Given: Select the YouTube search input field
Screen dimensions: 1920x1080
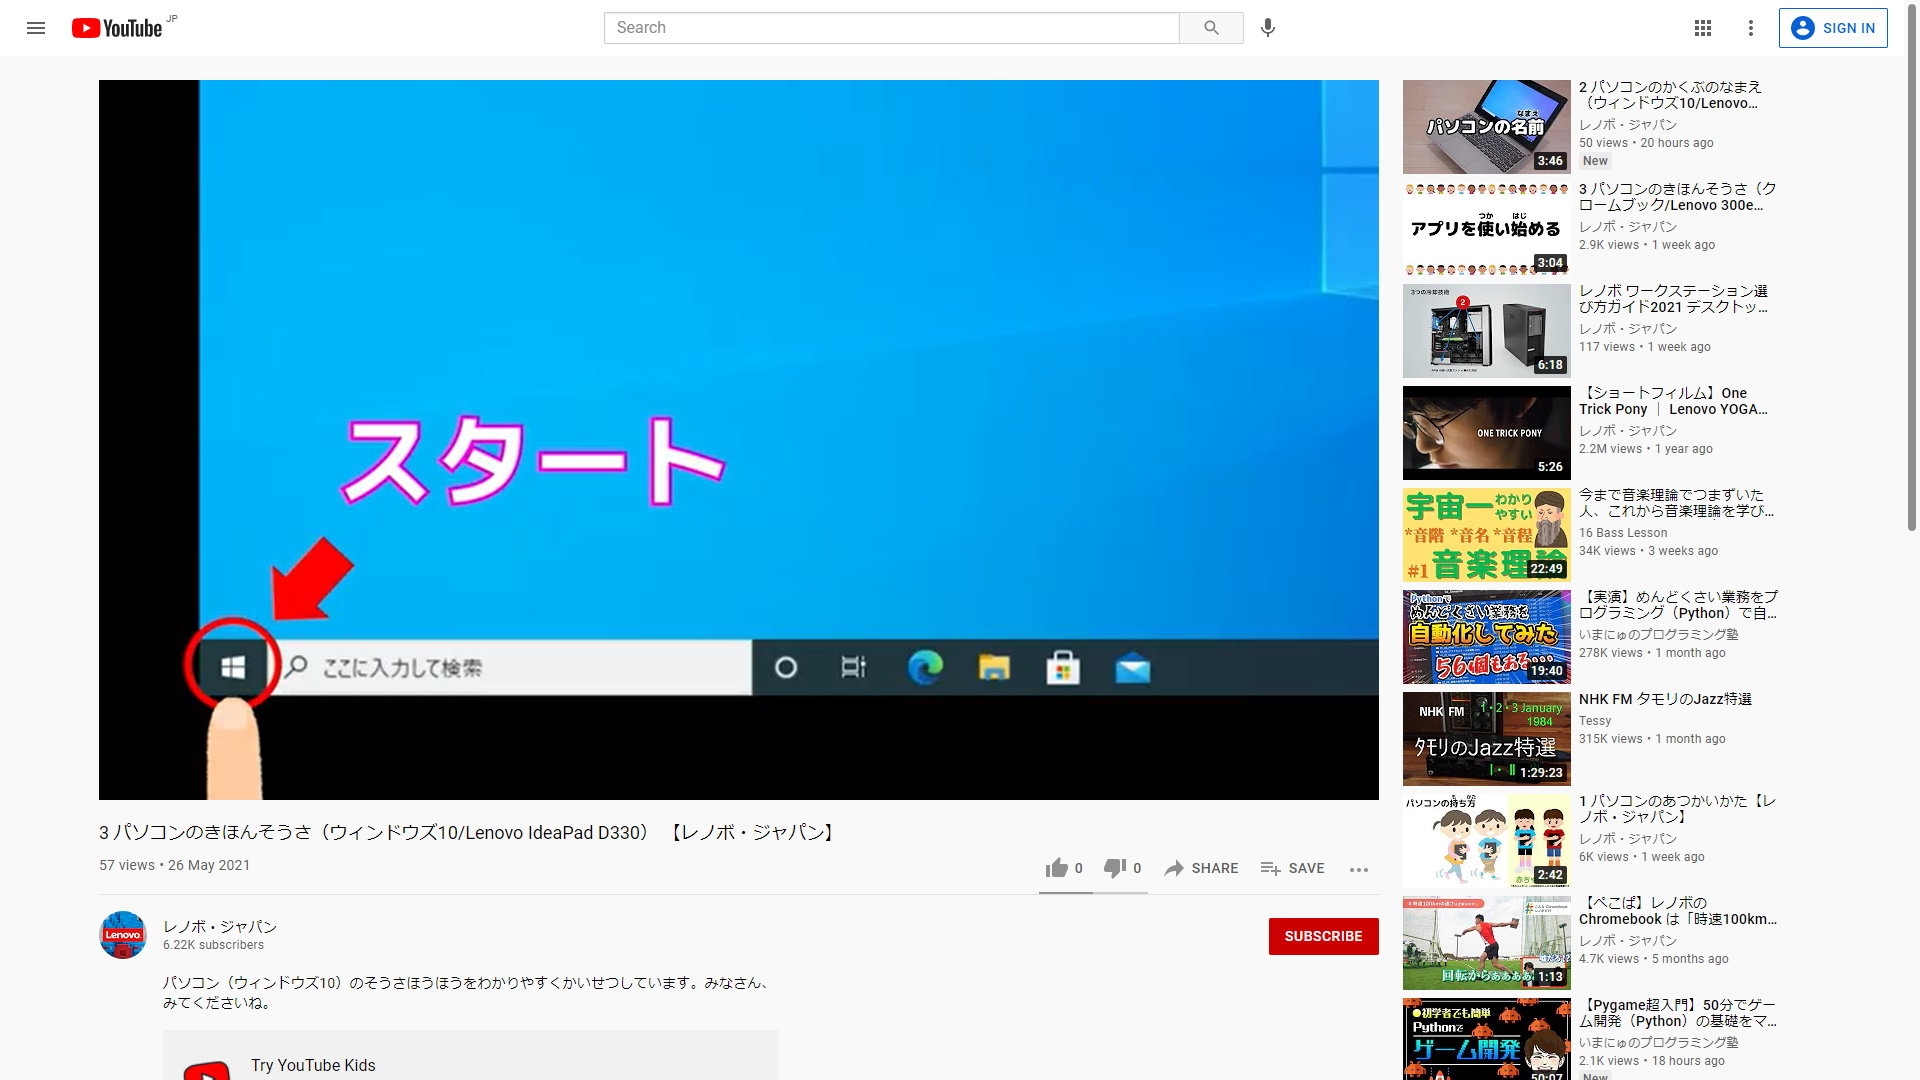Looking at the screenshot, I should 891,26.
